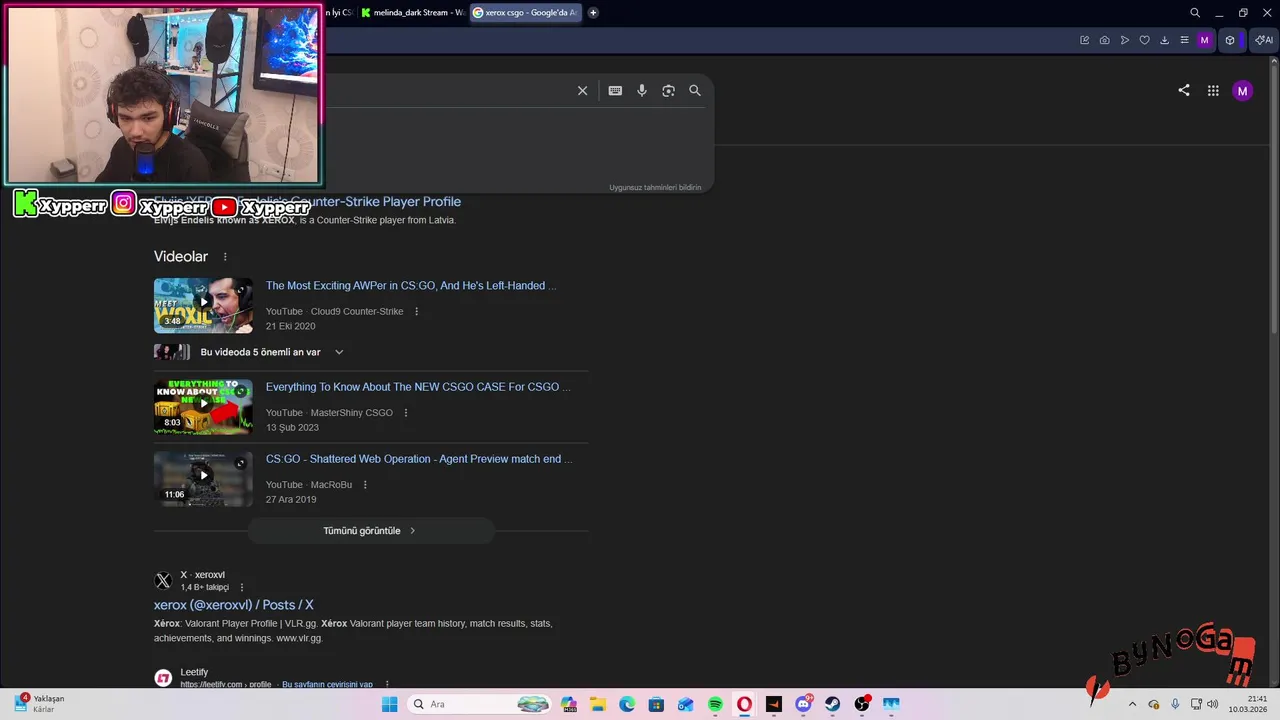Click the system tray microphone icon
Screen dimensions: 1280x720
click(1175, 704)
